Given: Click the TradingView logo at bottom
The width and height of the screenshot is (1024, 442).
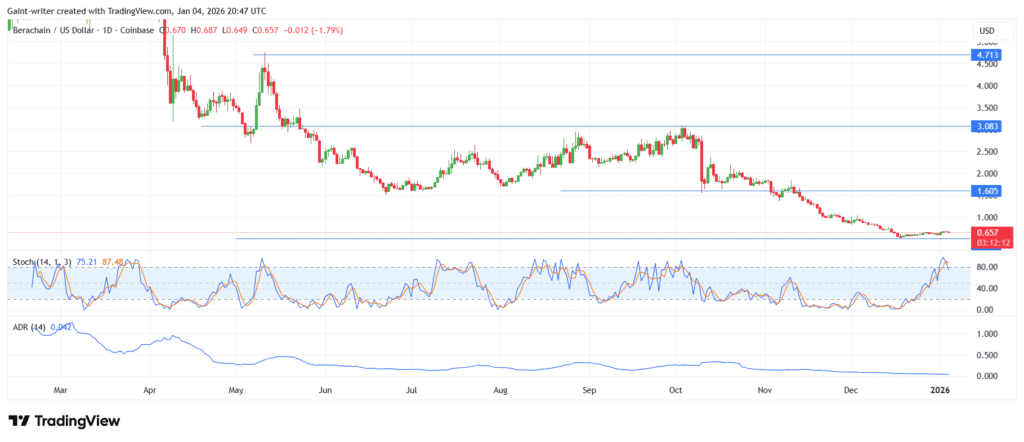Looking at the screenshot, I should 64,421.
